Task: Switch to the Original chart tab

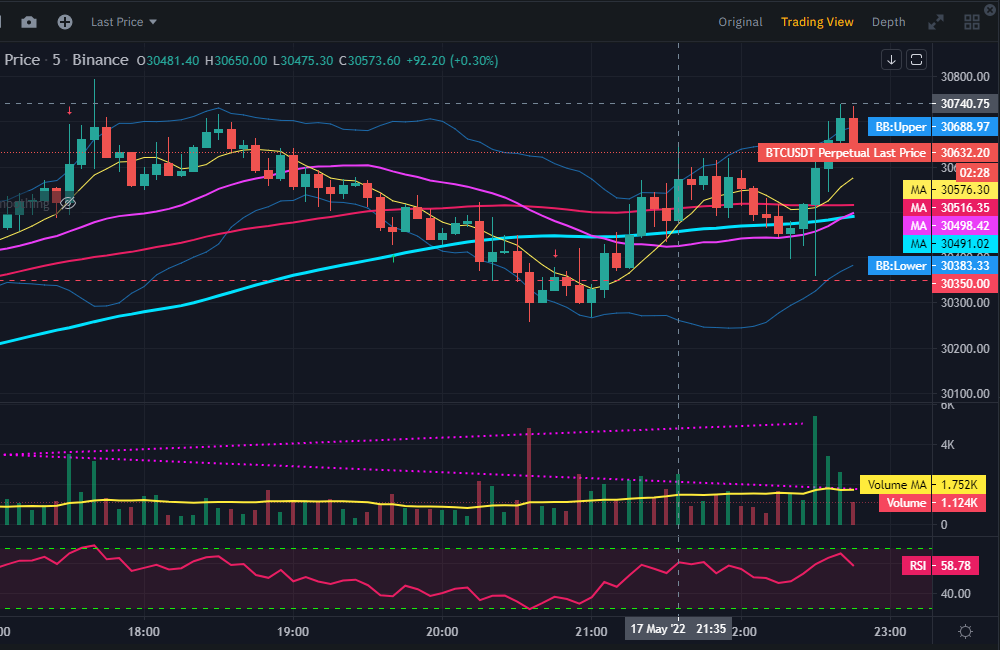Action: [x=740, y=22]
